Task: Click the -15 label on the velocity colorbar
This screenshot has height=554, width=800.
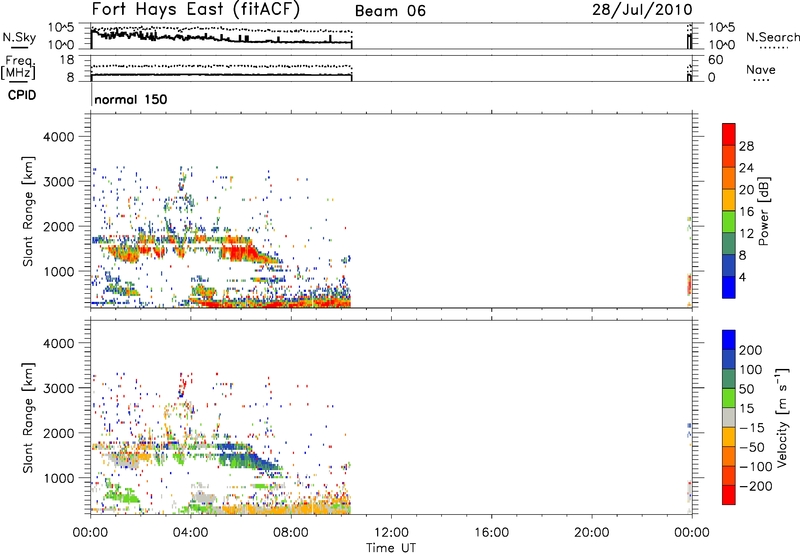Action: tap(752, 428)
